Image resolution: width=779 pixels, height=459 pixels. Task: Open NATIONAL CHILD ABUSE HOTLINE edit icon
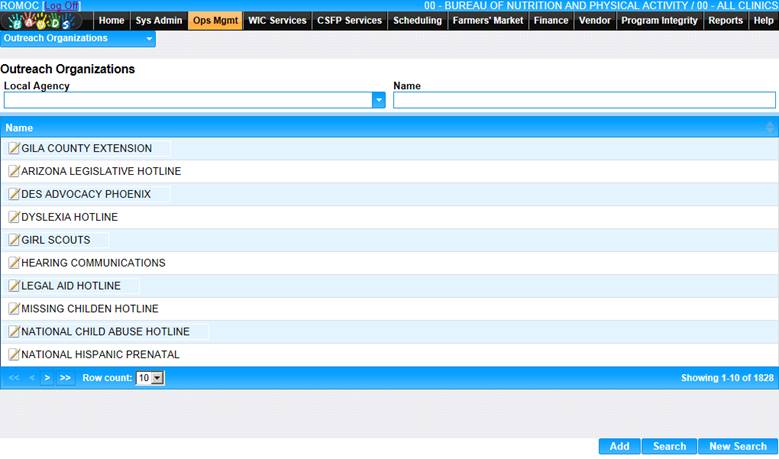(x=14, y=332)
